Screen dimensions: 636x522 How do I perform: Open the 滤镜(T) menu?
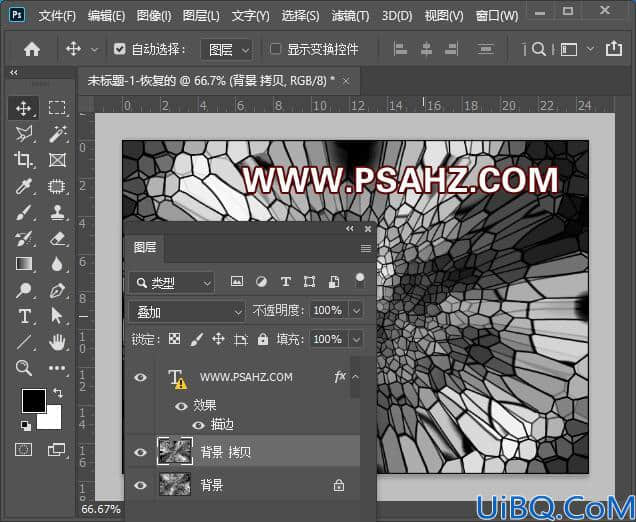coord(350,16)
